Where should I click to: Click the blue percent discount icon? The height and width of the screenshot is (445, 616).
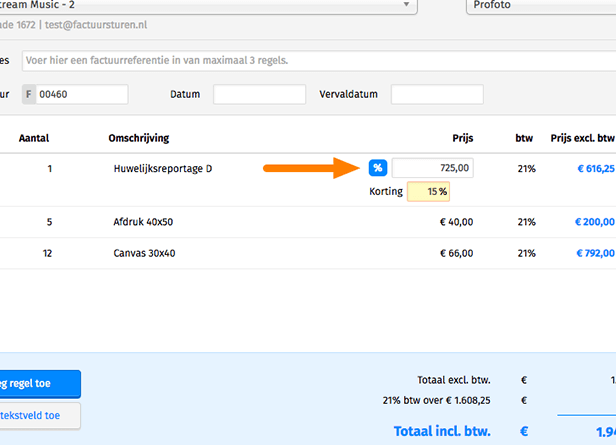click(x=378, y=168)
